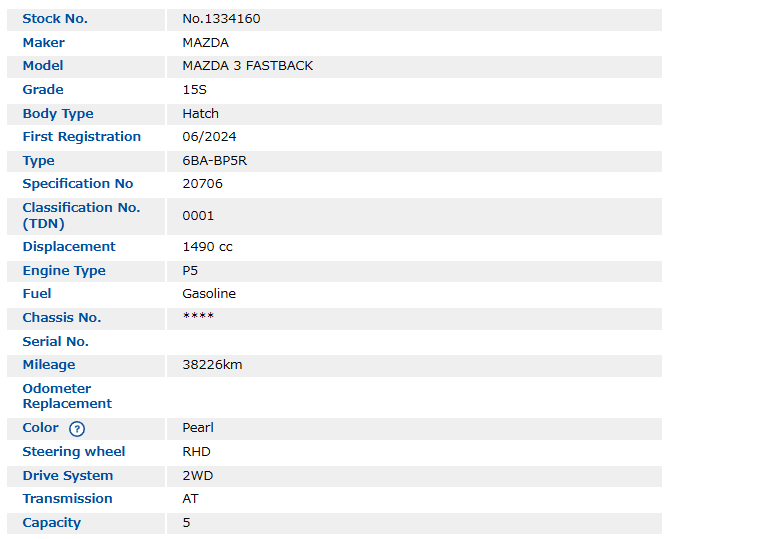Click the Grade value 15S
The image size is (764, 539).
click(194, 90)
